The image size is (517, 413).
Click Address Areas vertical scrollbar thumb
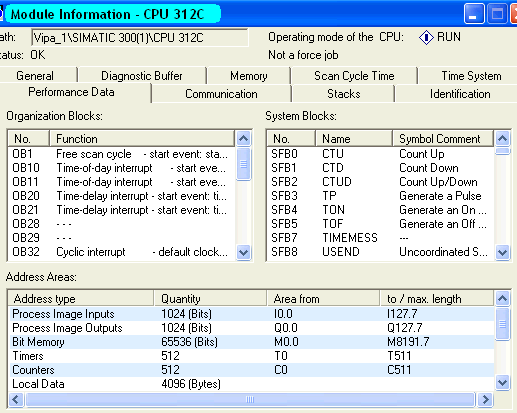[x=502, y=324]
